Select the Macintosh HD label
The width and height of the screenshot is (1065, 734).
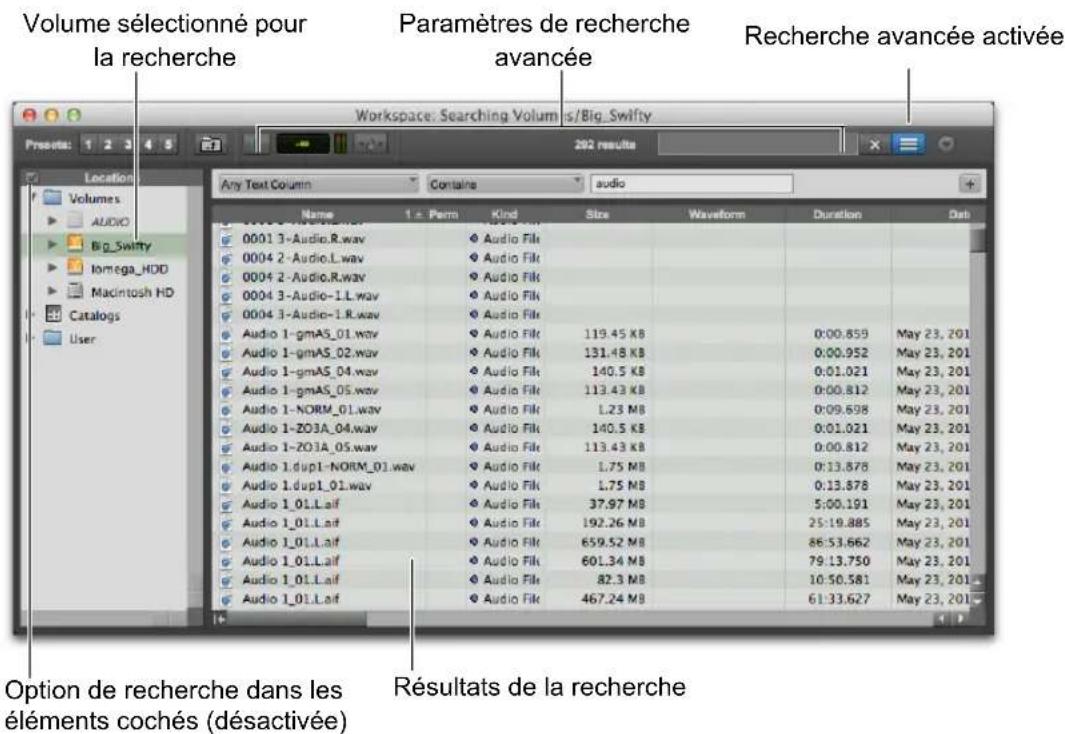click(132, 292)
